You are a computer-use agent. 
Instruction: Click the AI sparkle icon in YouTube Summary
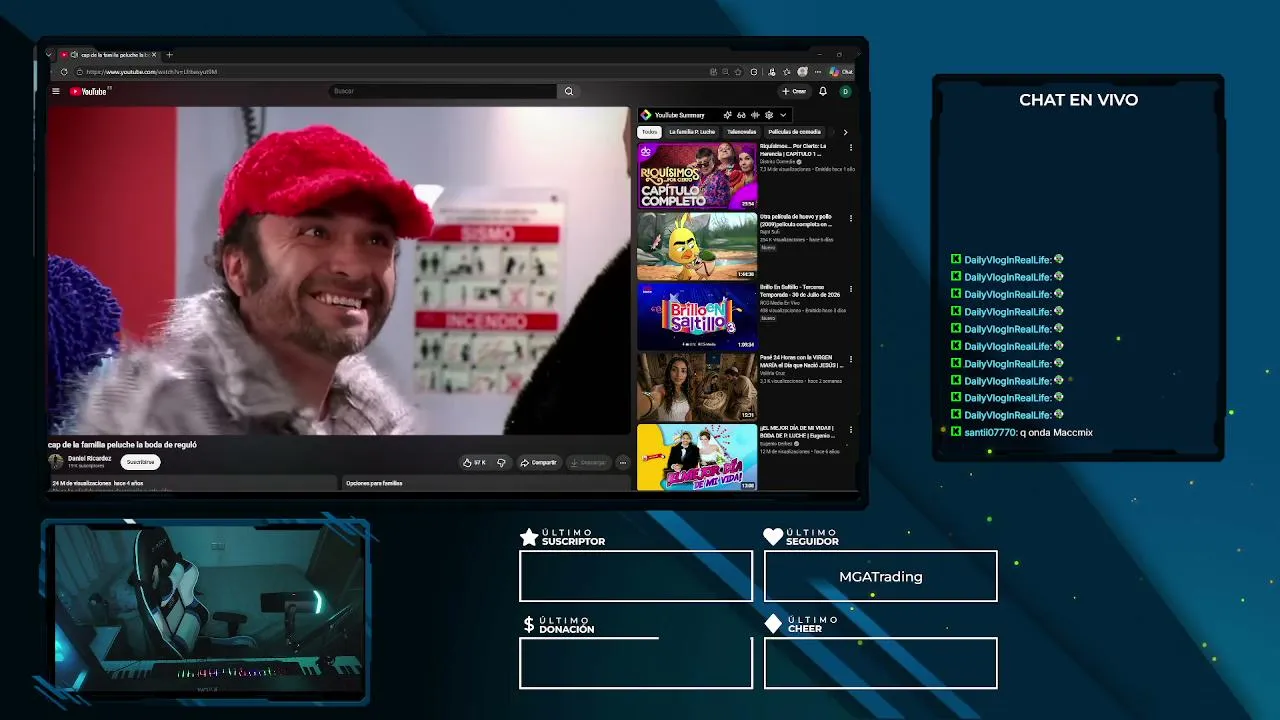(727, 115)
